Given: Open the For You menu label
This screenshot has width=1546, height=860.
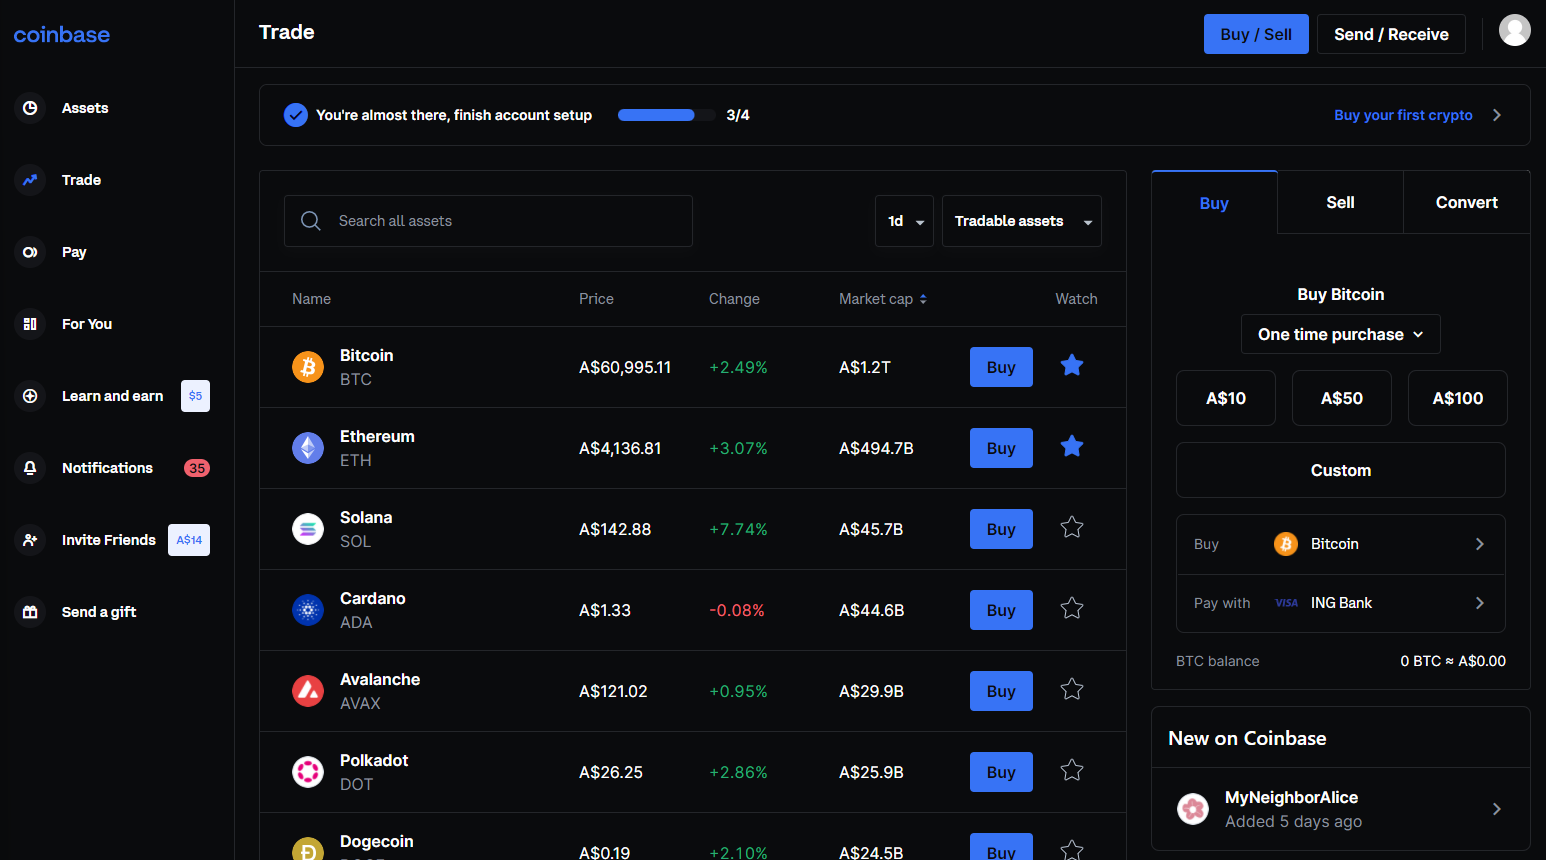Looking at the screenshot, I should 87,324.
